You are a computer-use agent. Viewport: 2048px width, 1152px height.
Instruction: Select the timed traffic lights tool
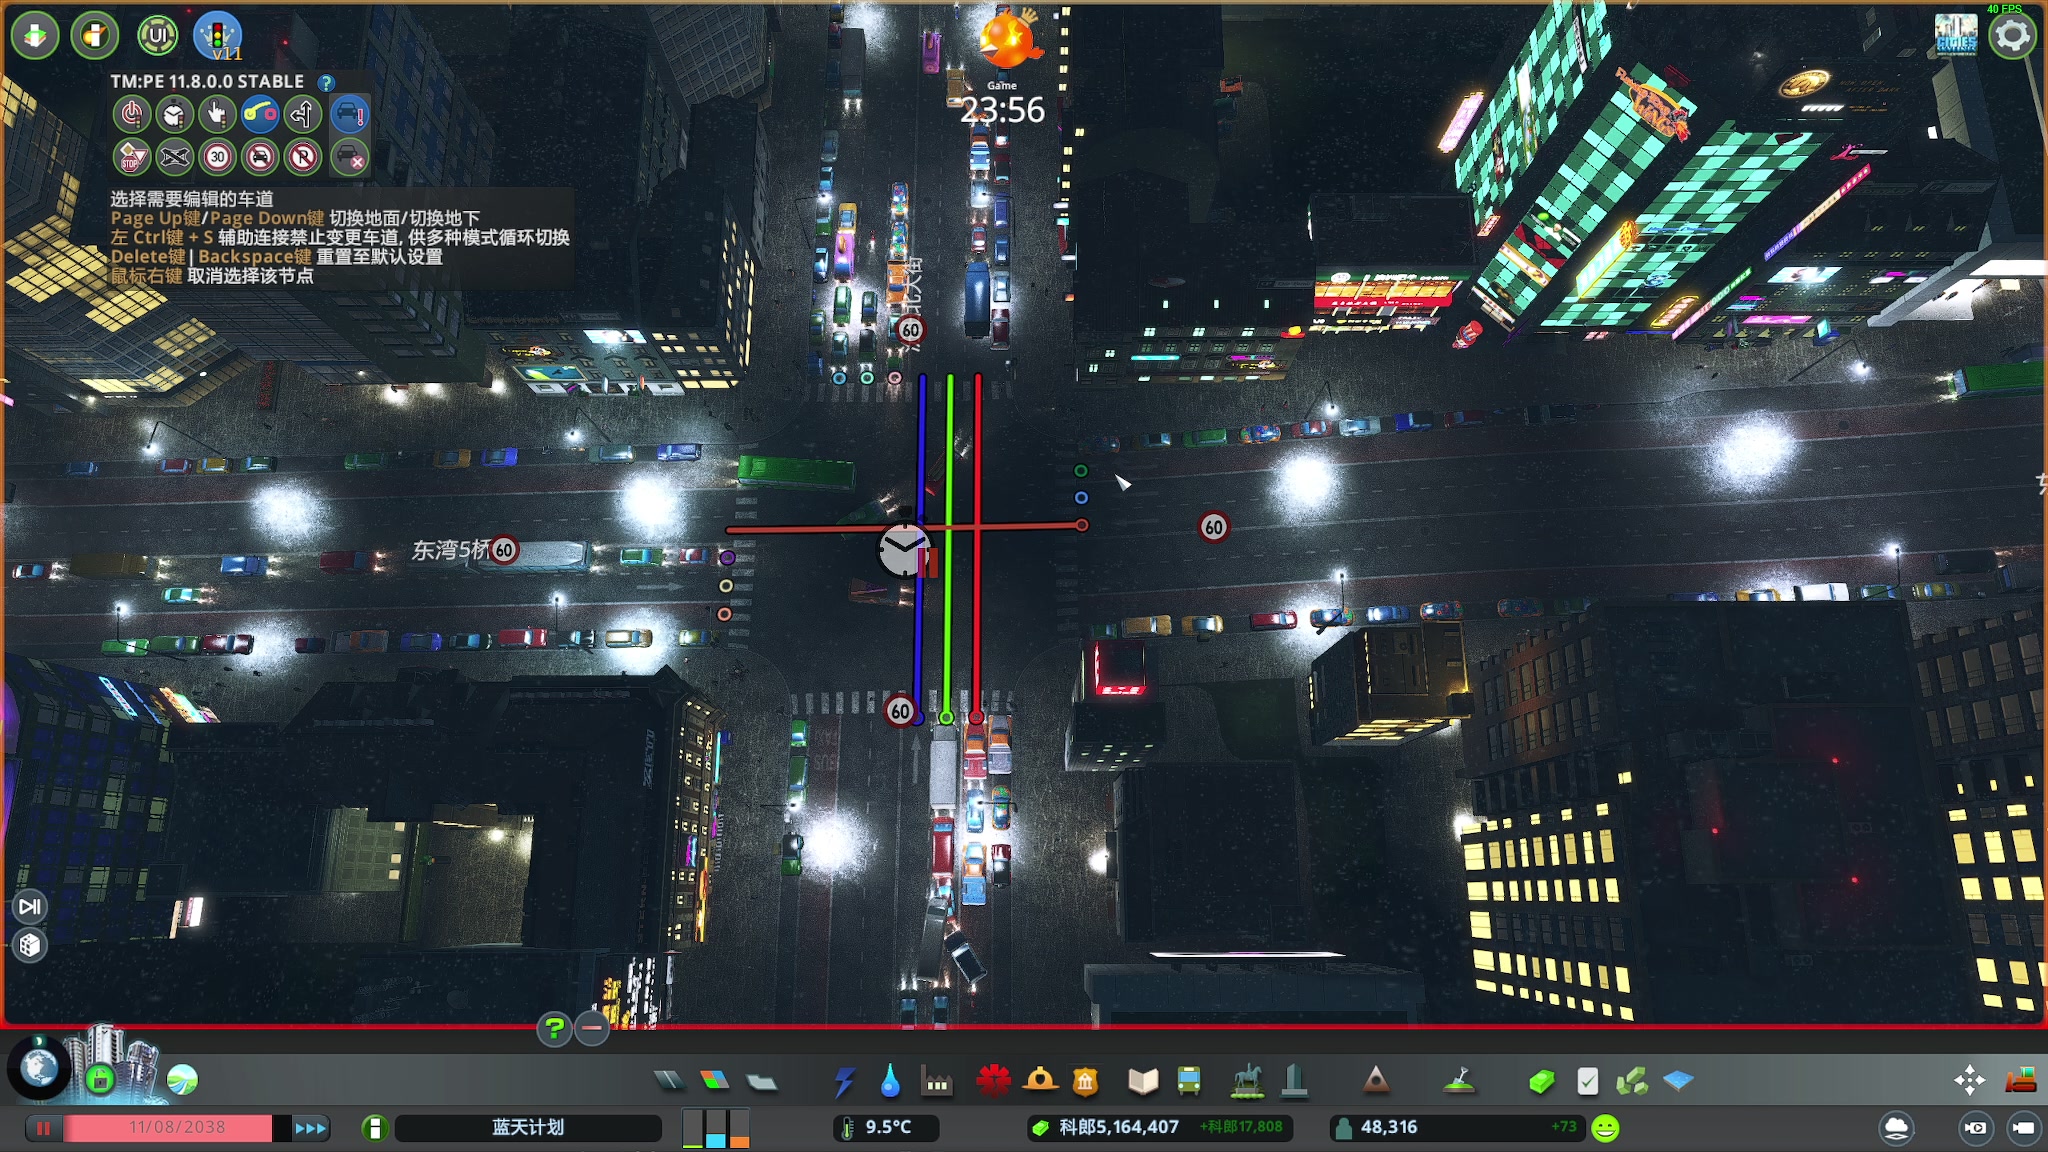[174, 115]
